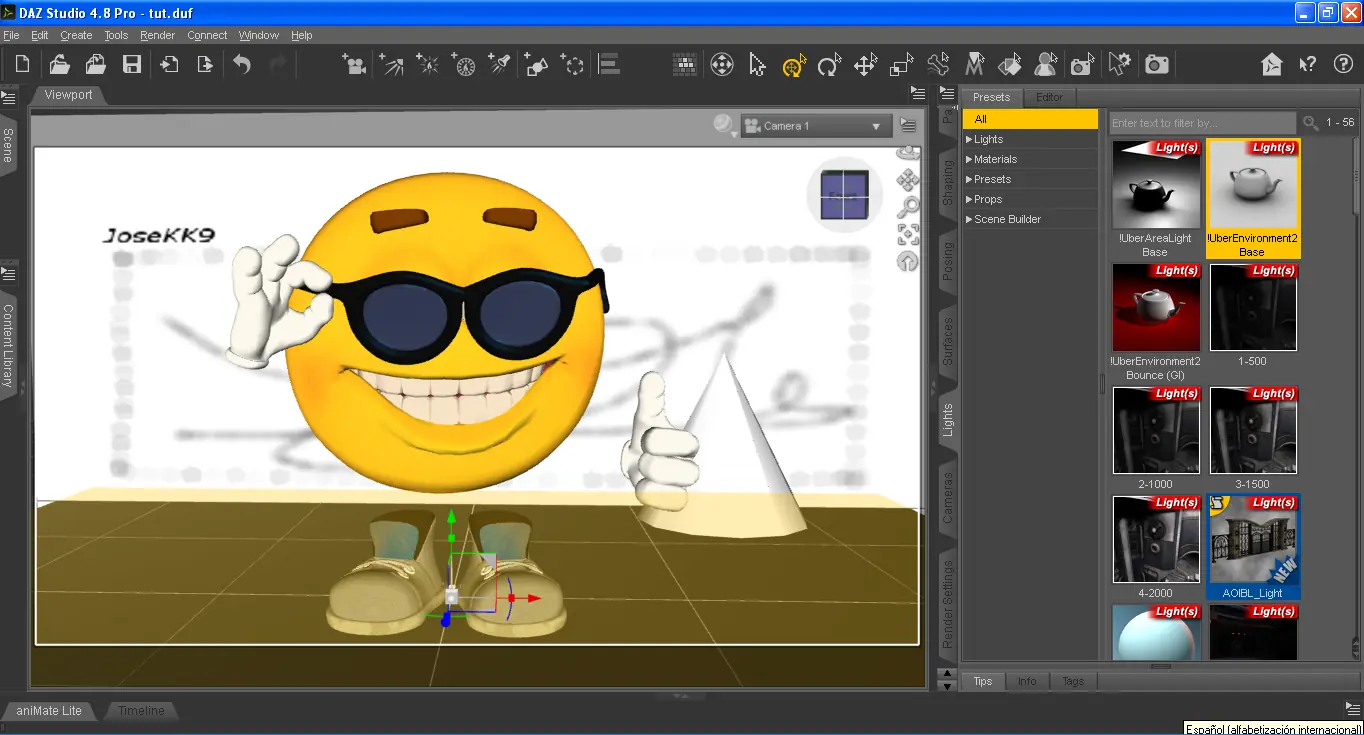1364x735 pixels.
Task: Expand the Scene Builder category
Action: [x=969, y=219]
